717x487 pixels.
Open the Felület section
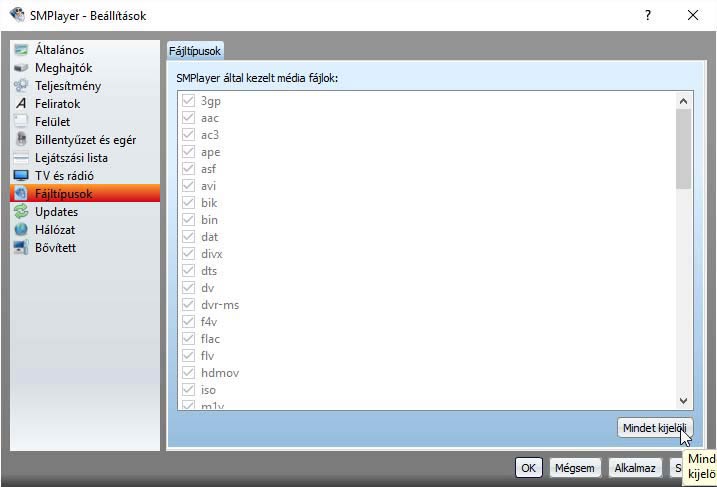pos(85,121)
